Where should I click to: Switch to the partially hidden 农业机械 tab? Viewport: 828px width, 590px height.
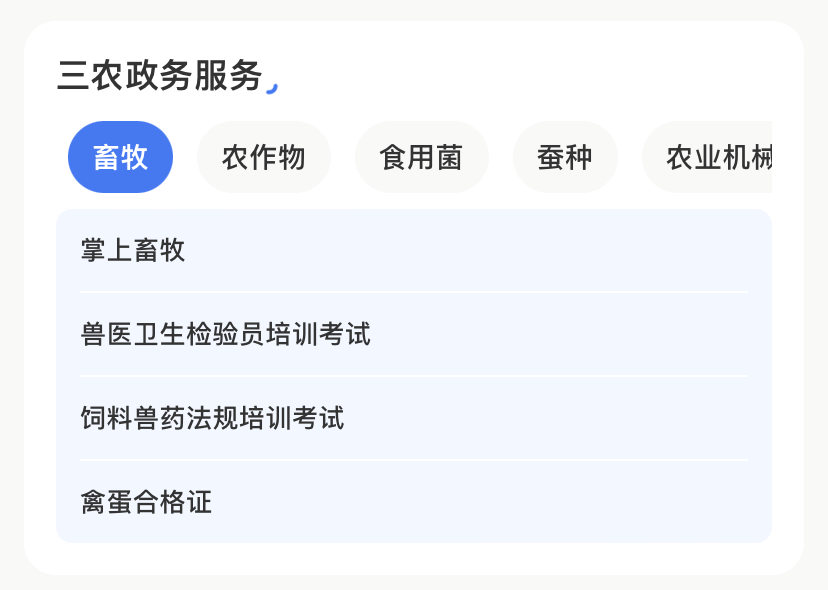click(x=707, y=157)
